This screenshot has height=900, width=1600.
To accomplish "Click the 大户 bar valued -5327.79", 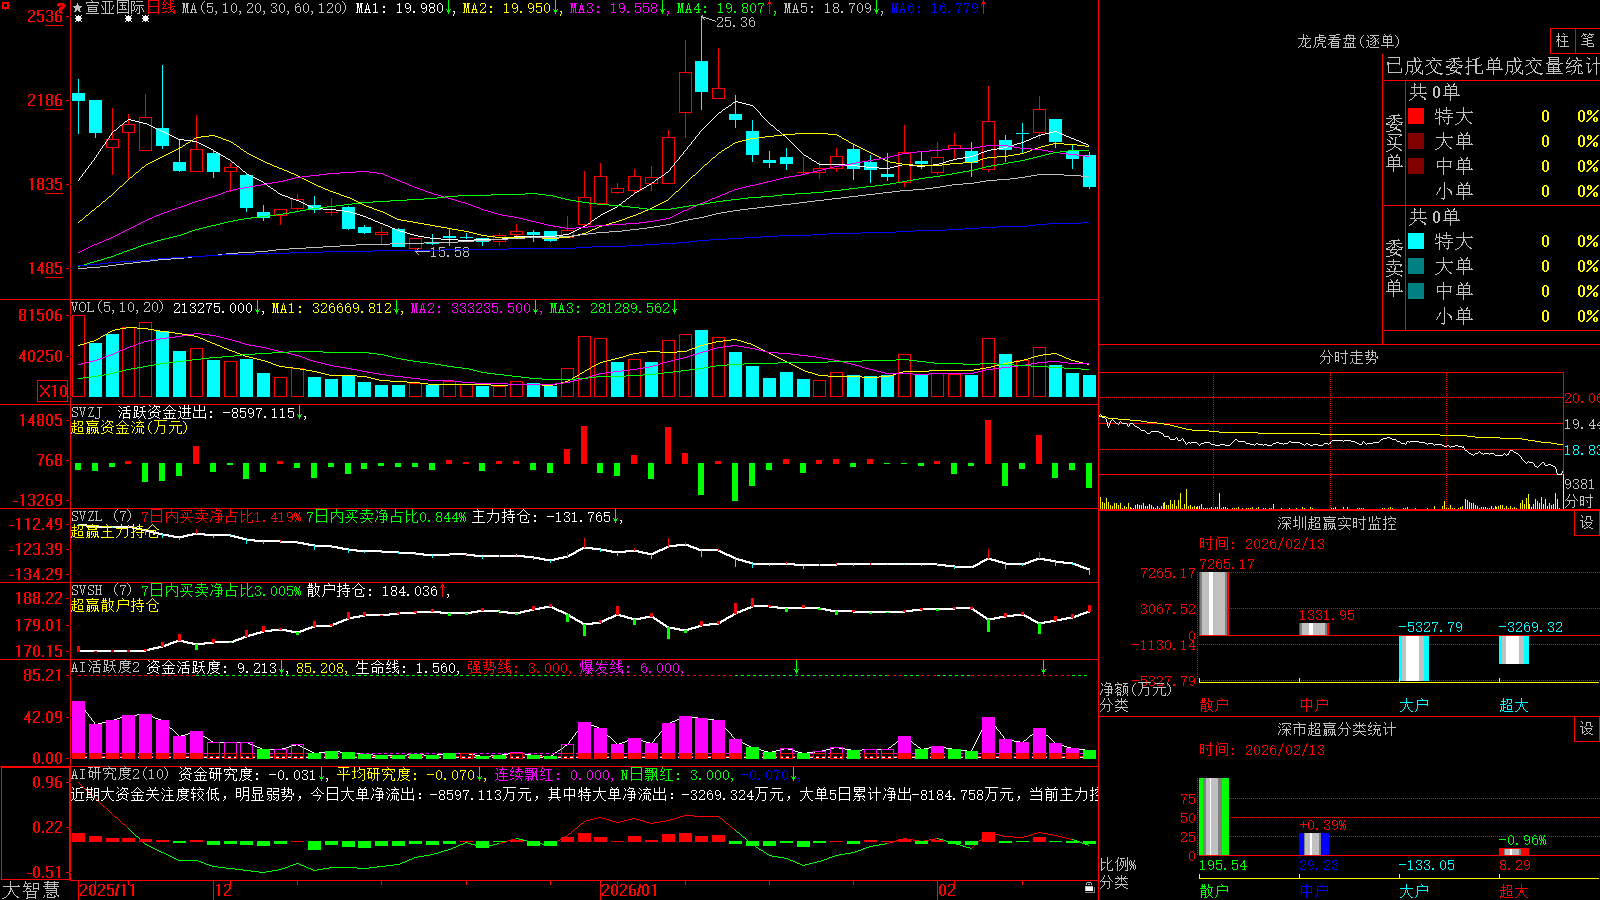I will coord(1413,658).
